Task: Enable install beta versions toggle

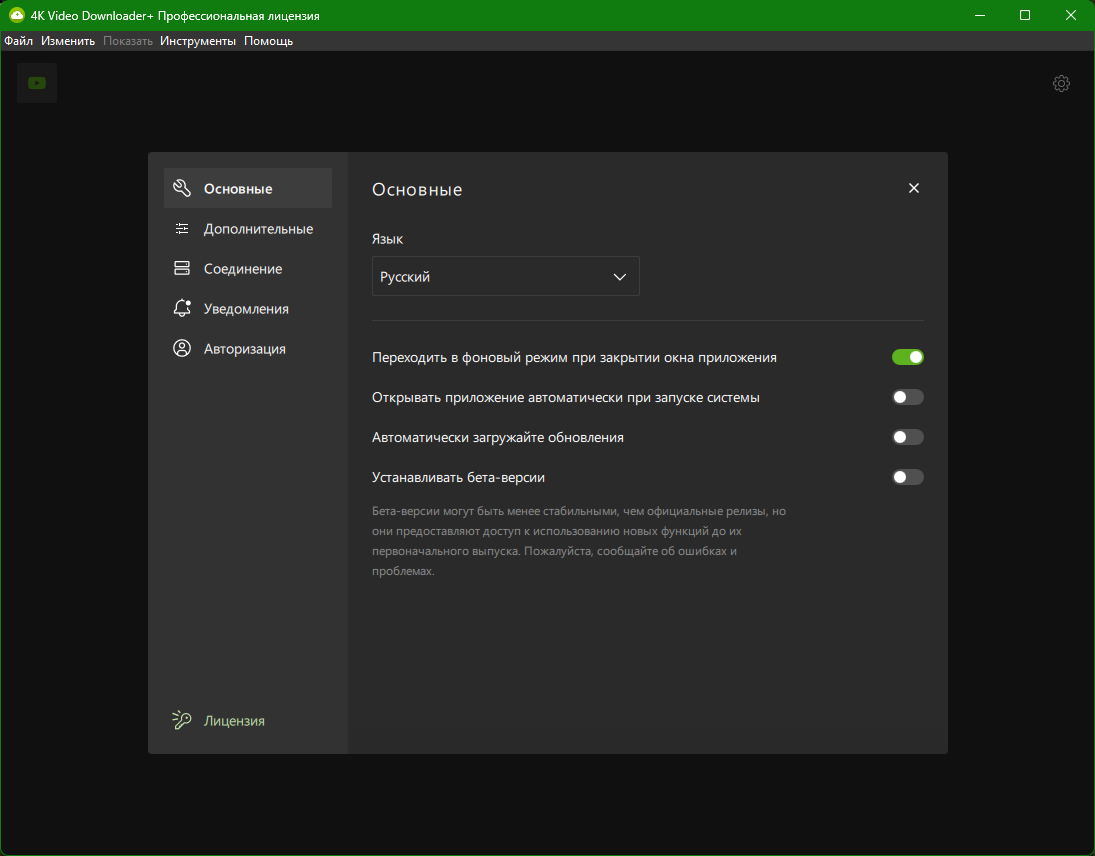Action: tap(907, 477)
